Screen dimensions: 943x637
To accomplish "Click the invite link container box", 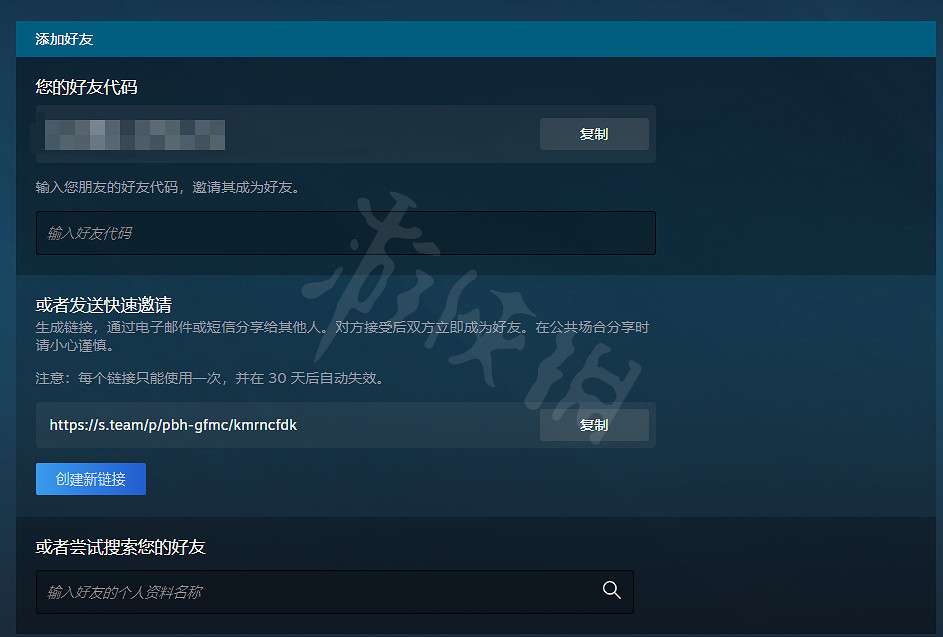I will (346, 425).
